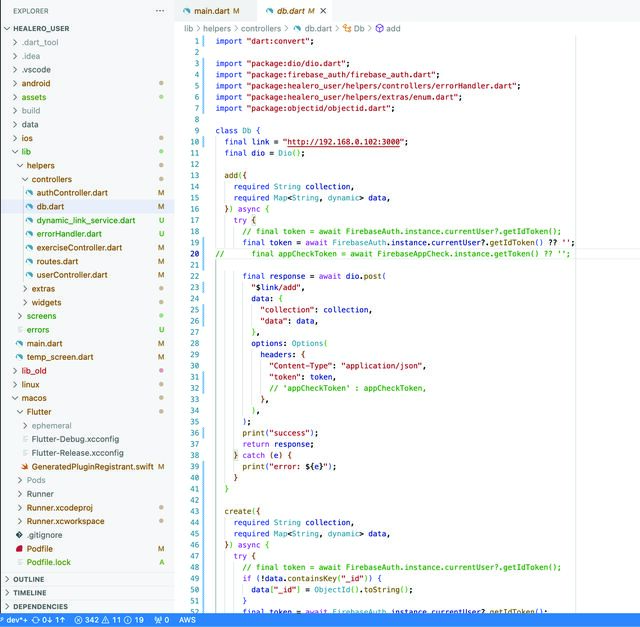Expand the lib_old folder
640x627 pixels.
point(15,371)
